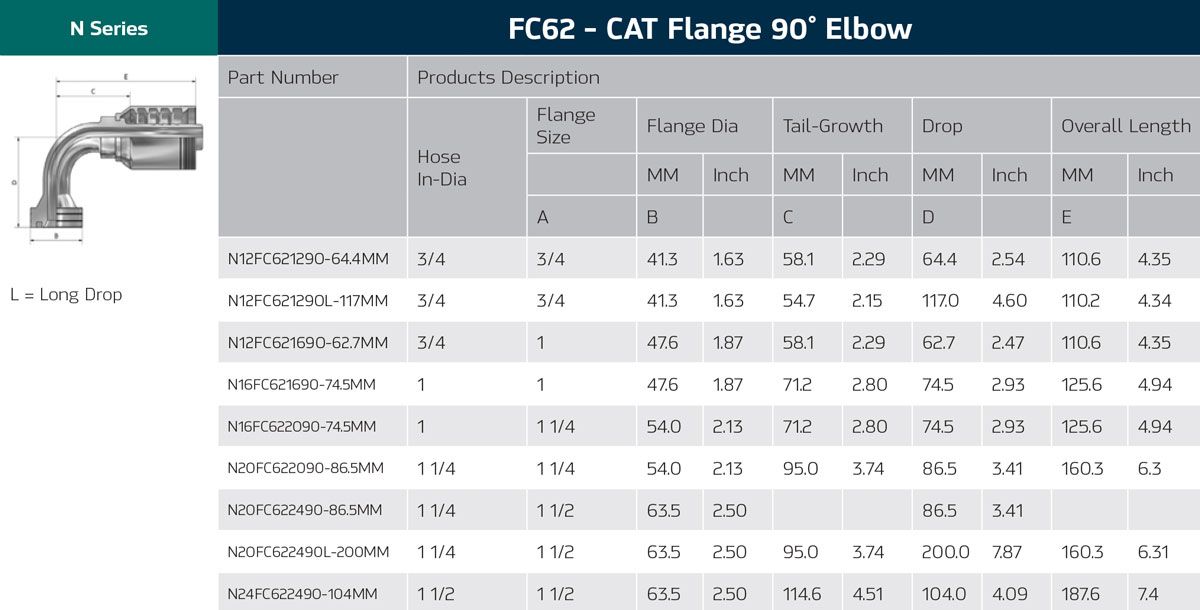Click part number N24FC622490-104MM
1200x610 pixels.
(x=302, y=594)
